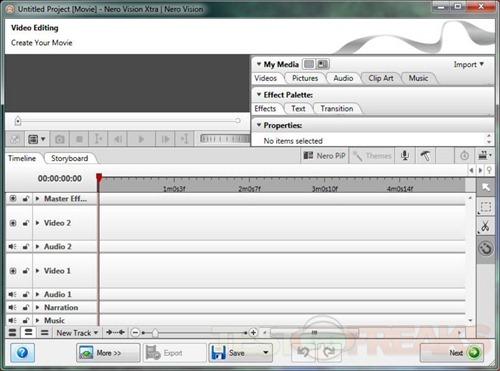The height and width of the screenshot is (371, 500).
Task: Mute the Audio 1 track
Action: (x=12, y=294)
